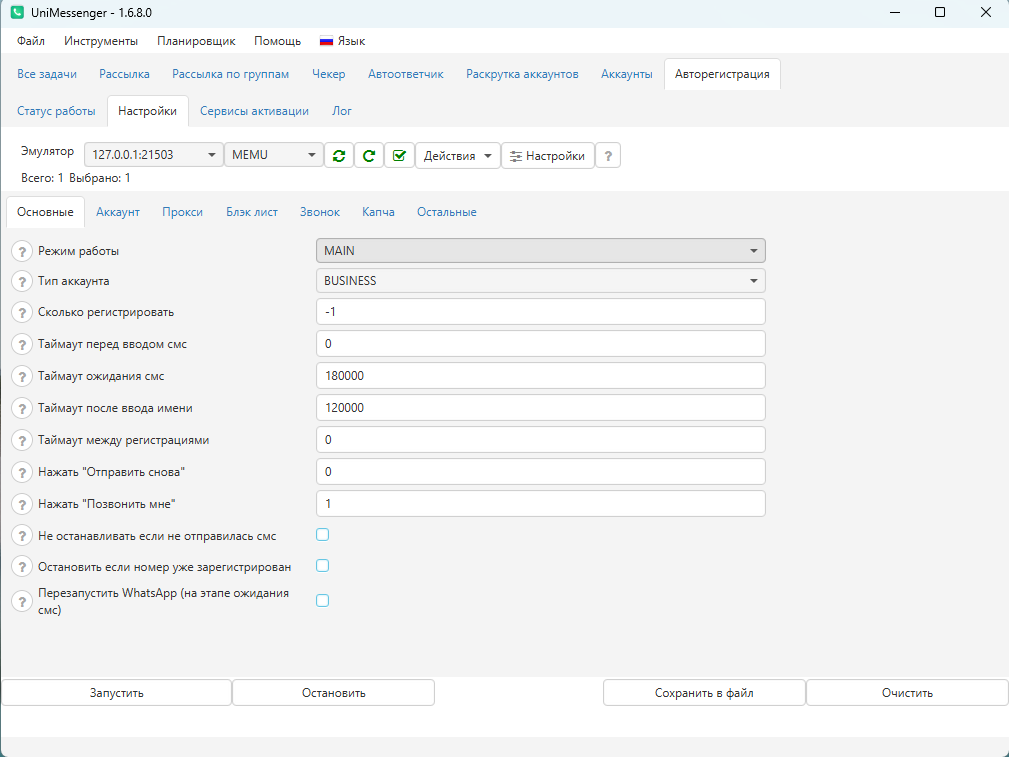Click help icon for Таймаут после ввода имени

tap(22, 408)
